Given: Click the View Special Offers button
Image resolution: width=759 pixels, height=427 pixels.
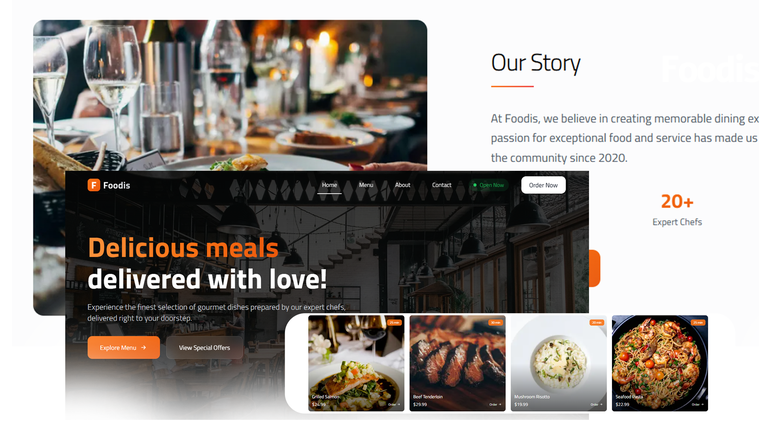Looking at the screenshot, I should pos(204,348).
